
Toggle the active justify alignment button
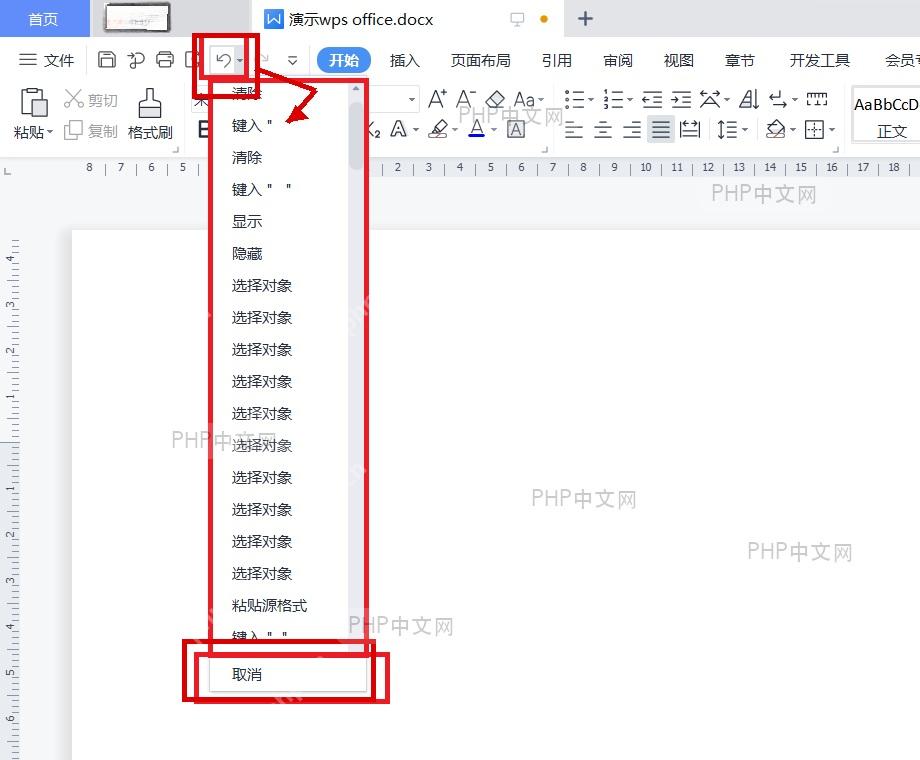pos(661,129)
